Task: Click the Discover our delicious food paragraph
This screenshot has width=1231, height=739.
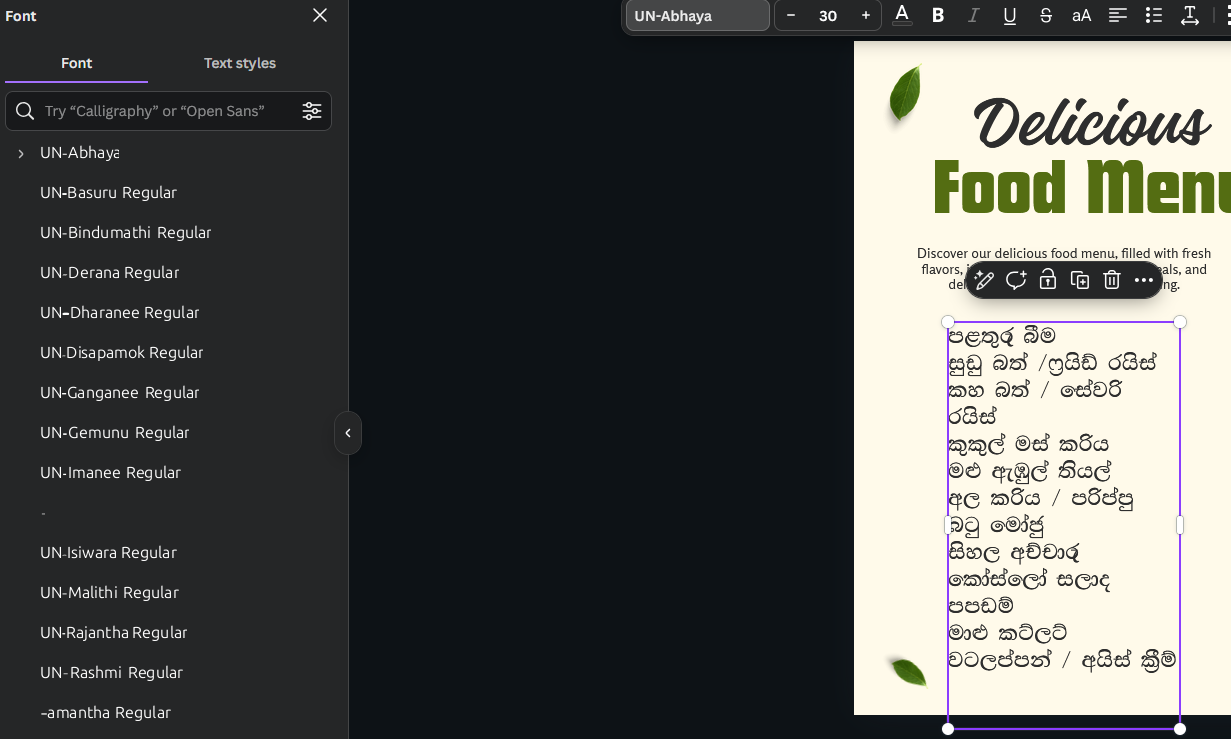Action: 1064,268
